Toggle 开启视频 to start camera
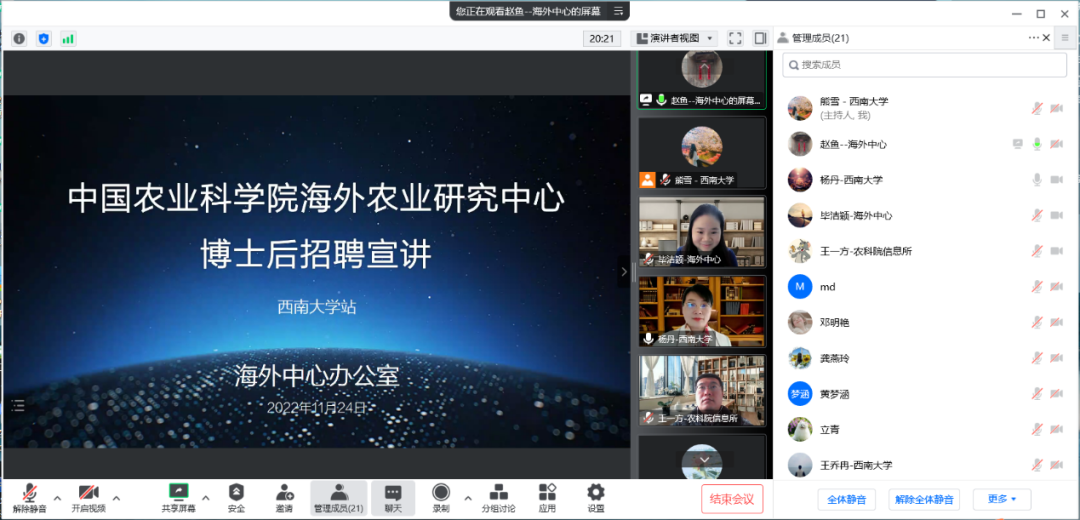Image resolution: width=1080 pixels, height=520 pixels. [88, 492]
